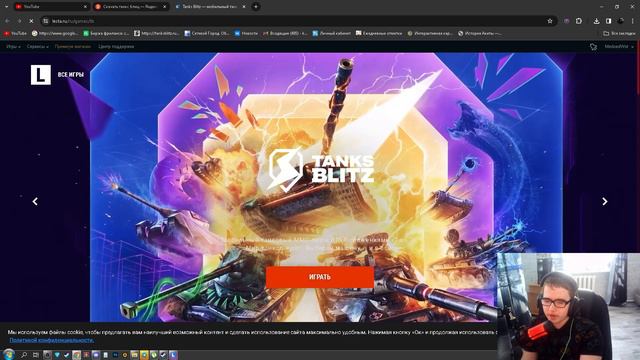This screenshot has width=640, height=360.
Task: Click the Lesta 'L' logo icon
Action: [x=41, y=75]
